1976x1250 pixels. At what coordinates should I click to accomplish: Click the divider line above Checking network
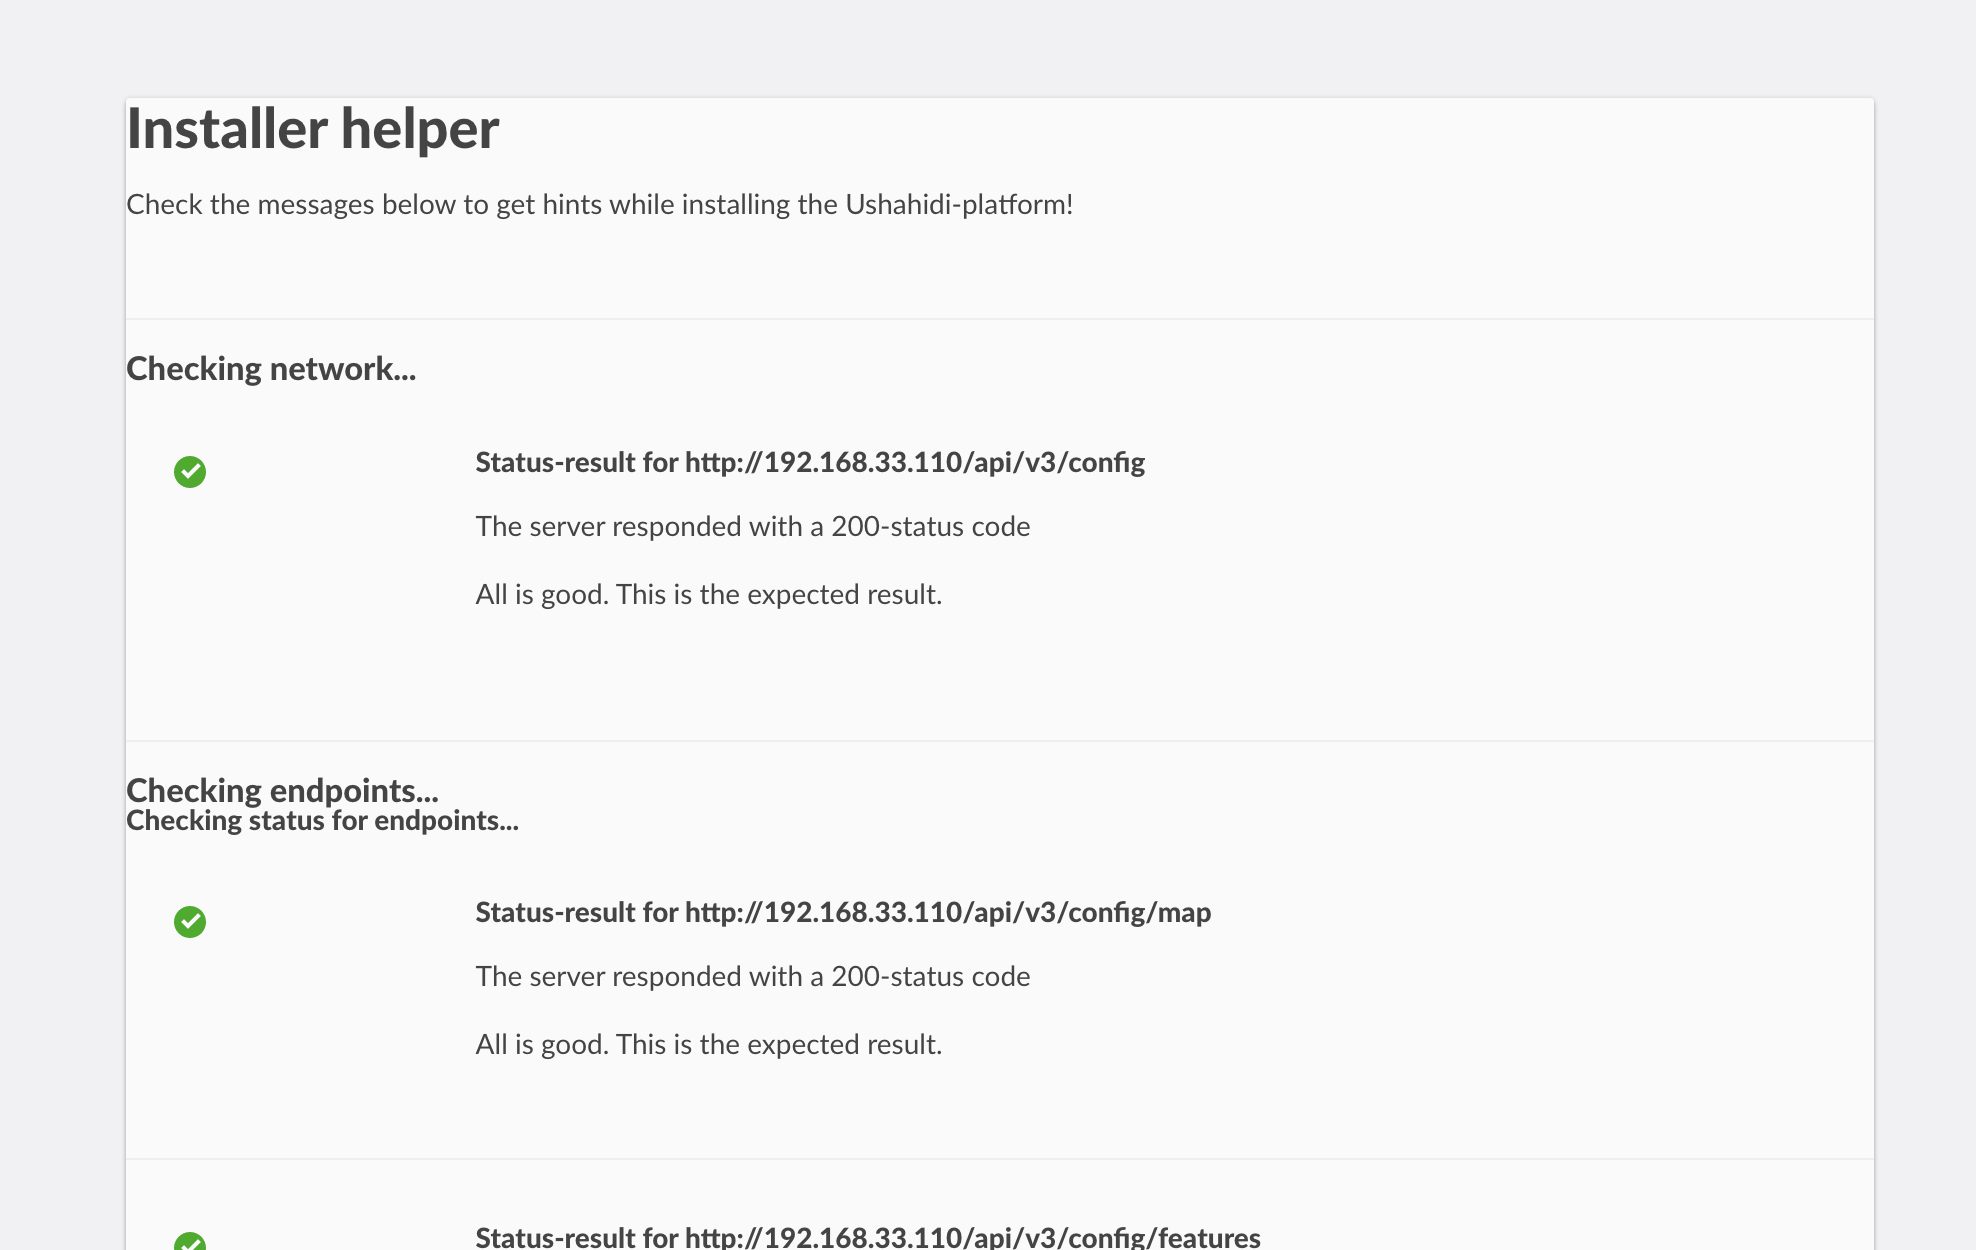click(x=1000, y=319)
